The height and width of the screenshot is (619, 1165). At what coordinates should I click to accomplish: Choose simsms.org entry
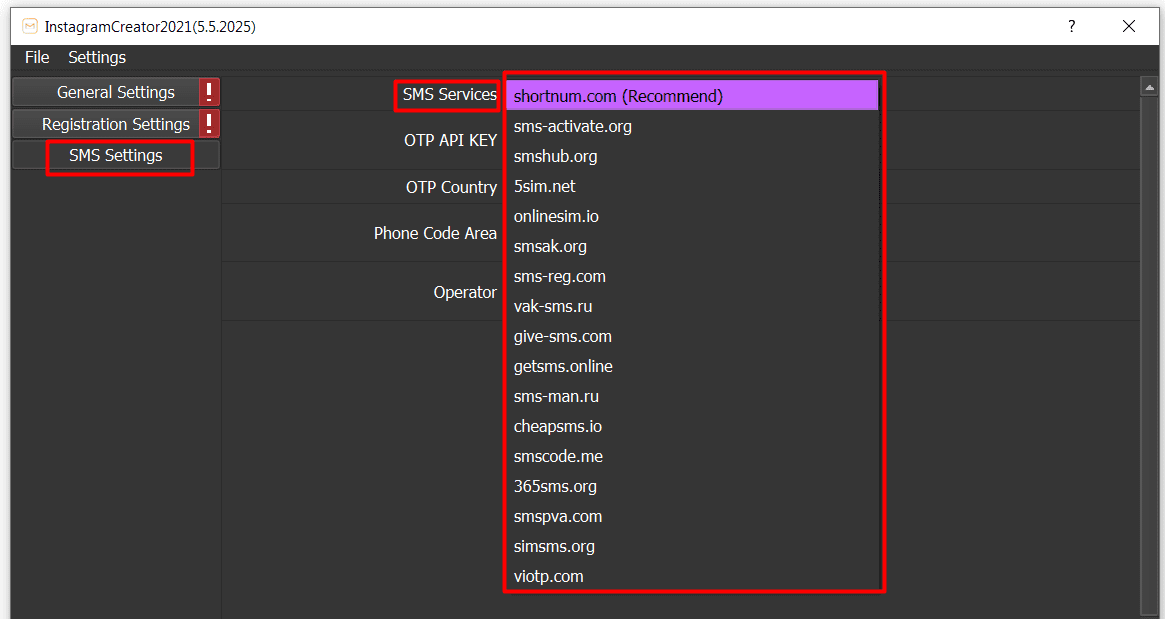click(x=692, y=546)
